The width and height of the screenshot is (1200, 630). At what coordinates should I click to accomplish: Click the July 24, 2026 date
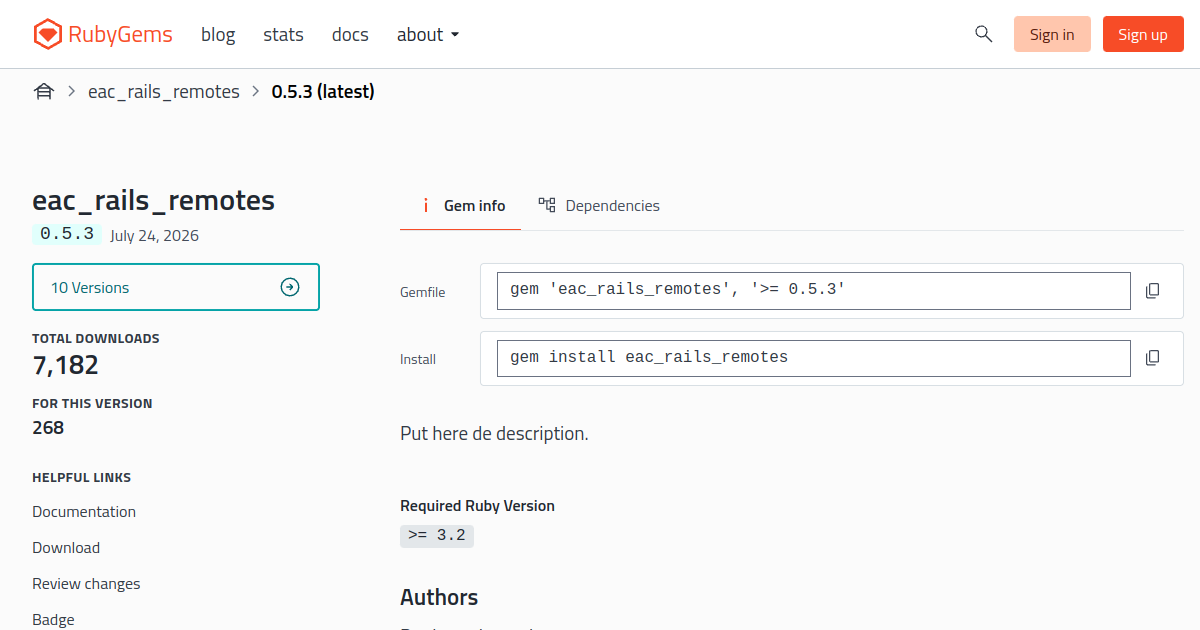click(x=155, y=236)
